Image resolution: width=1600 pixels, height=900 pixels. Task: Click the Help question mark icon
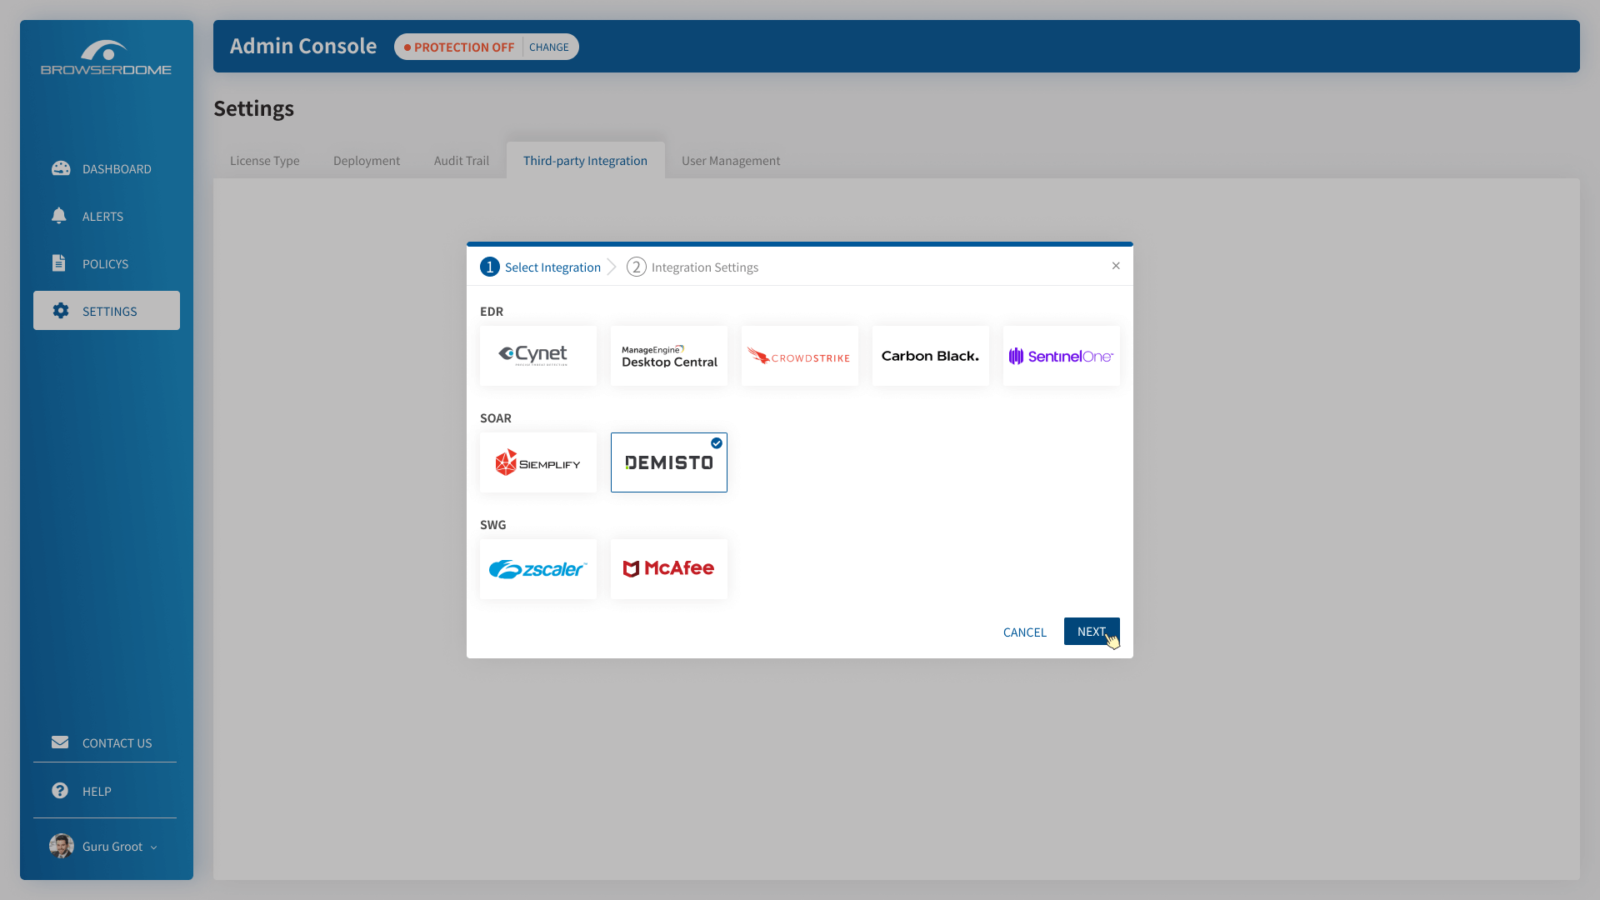click(60, 790)
